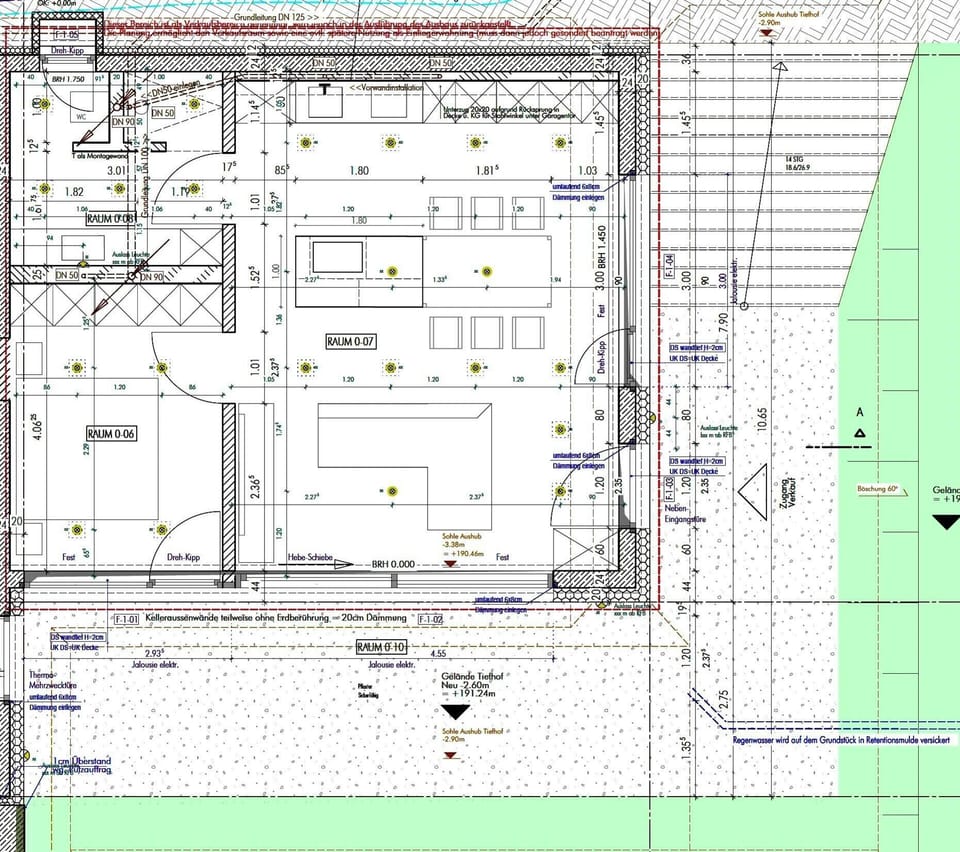Click the sink rectangle on the kitchen island

click(338, 257)
